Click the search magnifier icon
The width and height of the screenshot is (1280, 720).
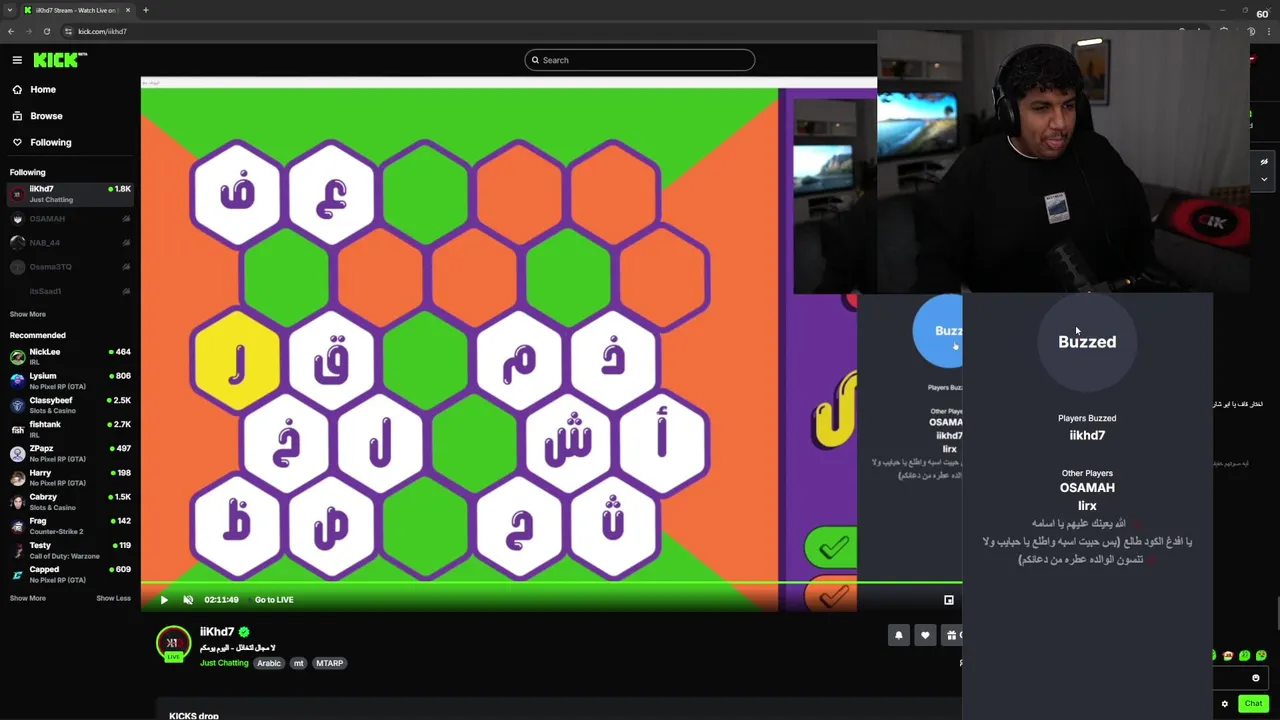tap(535, 60)
